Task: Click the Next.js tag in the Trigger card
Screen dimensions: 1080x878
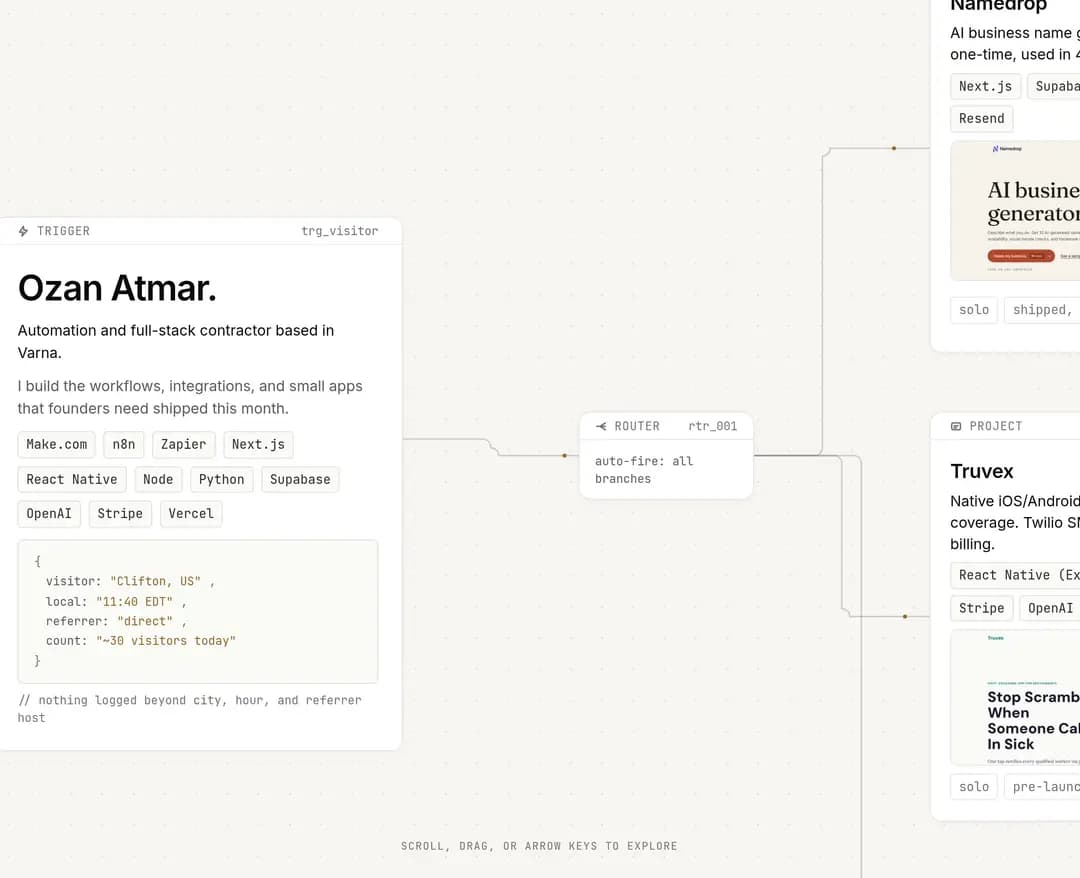Action: (x=258, y=445)
